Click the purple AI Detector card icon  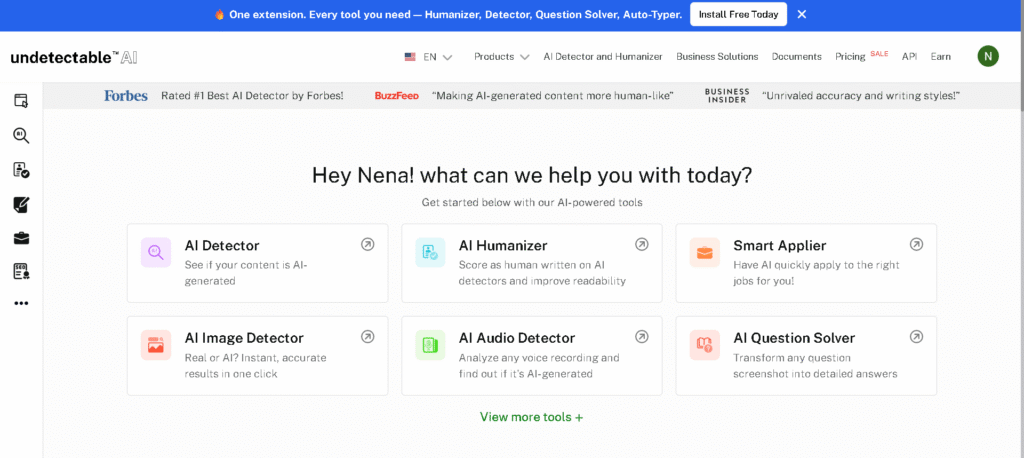point(156,252)
